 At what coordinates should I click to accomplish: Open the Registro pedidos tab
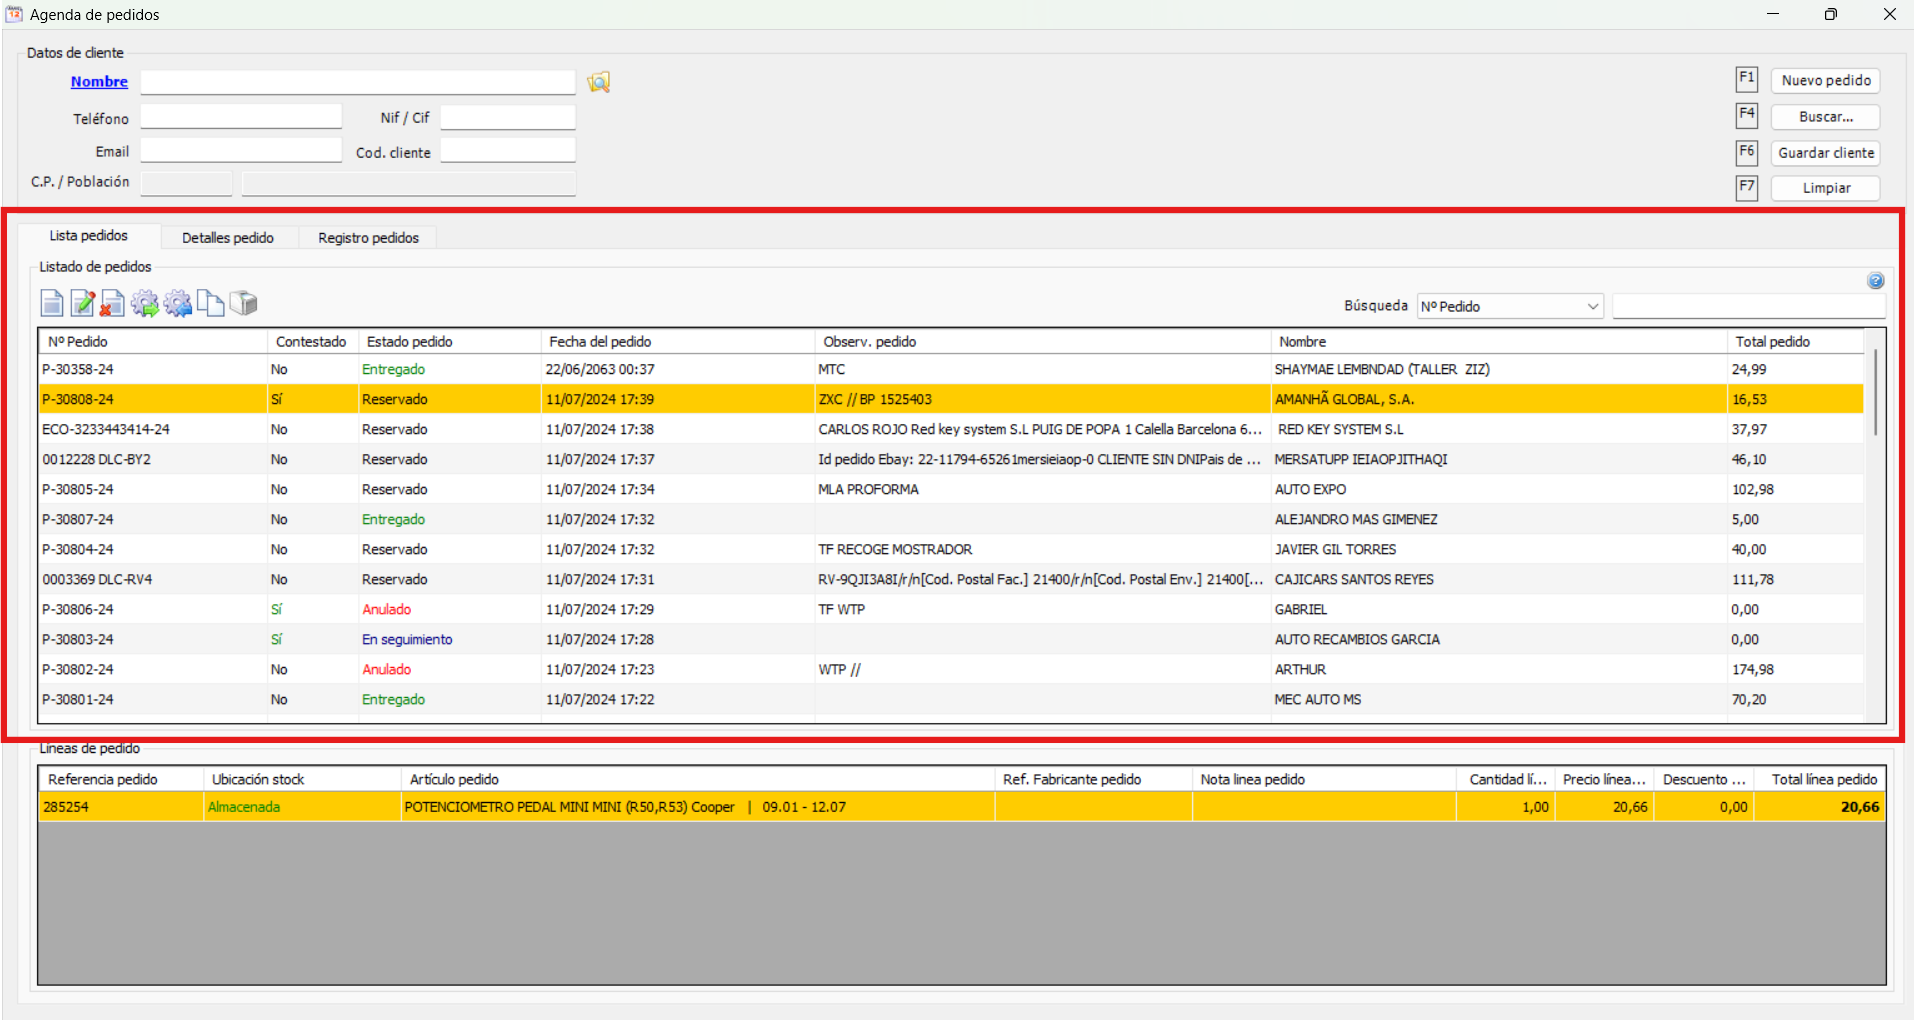coord(368,238)
